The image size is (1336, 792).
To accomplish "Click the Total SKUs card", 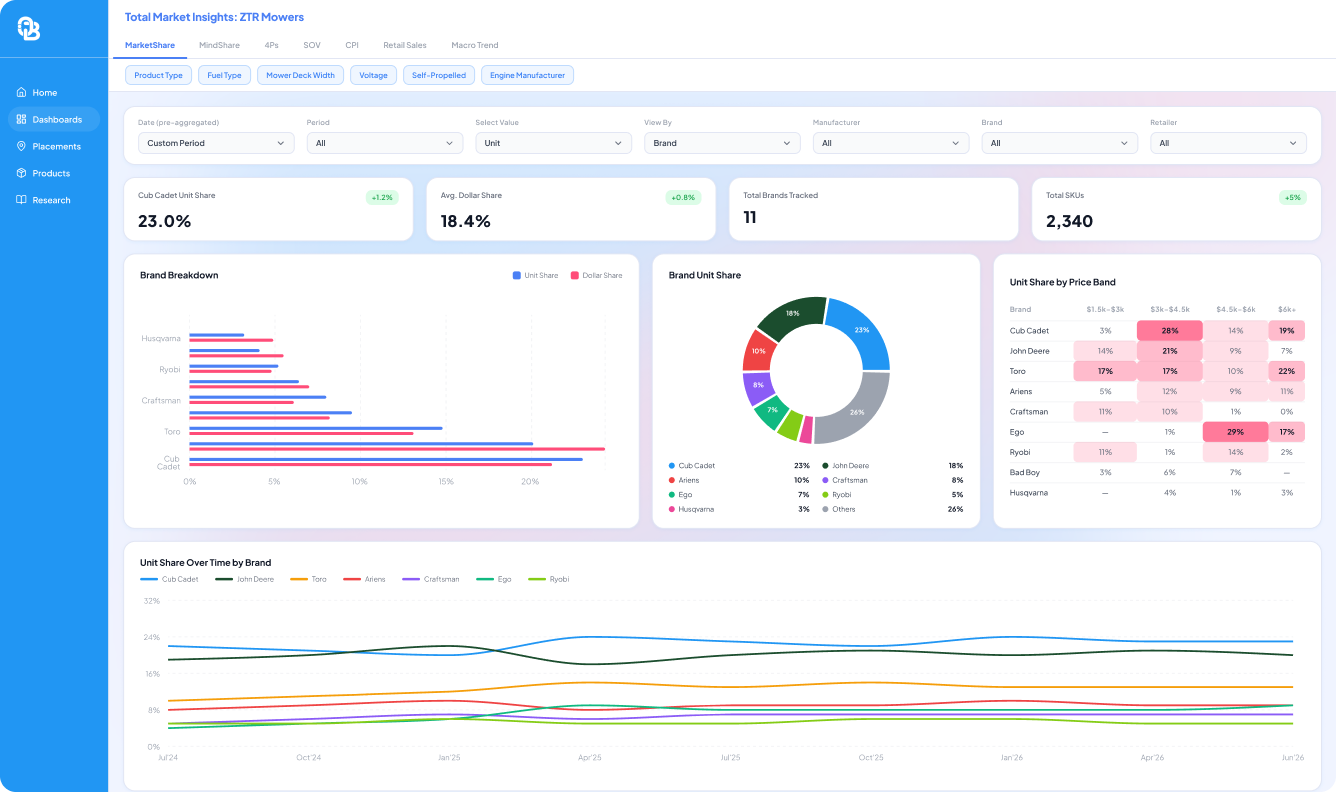I will click(1176, 209).
